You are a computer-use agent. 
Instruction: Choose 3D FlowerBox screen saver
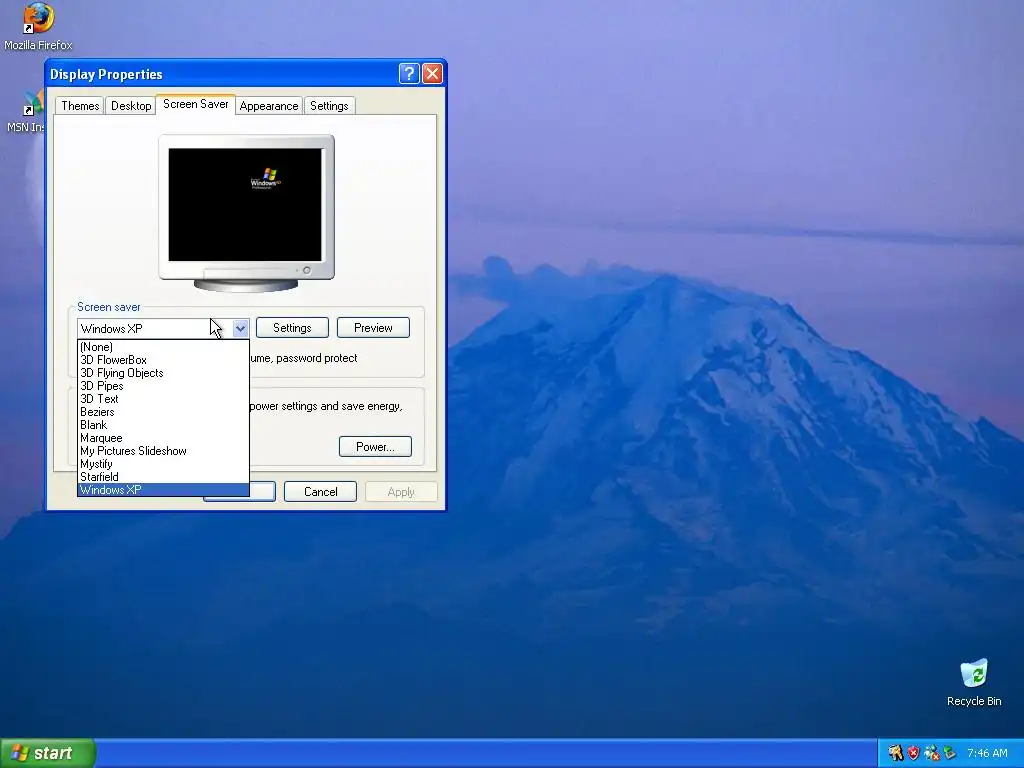click(x=163, y=360)
